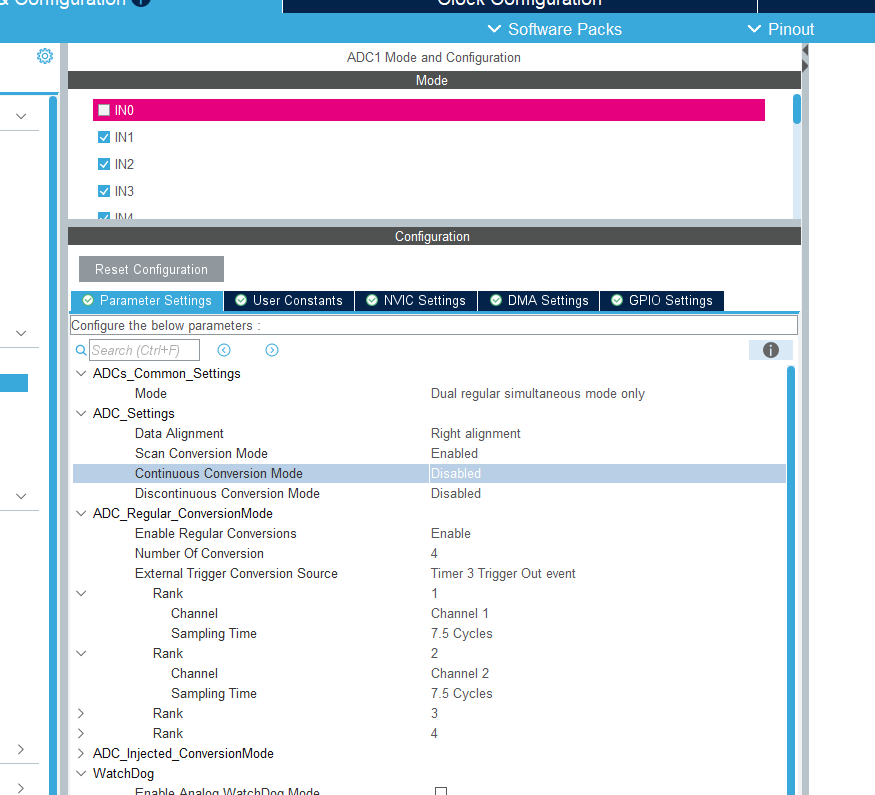Go to previous search result arrow
875x795 pixels.
224,350
